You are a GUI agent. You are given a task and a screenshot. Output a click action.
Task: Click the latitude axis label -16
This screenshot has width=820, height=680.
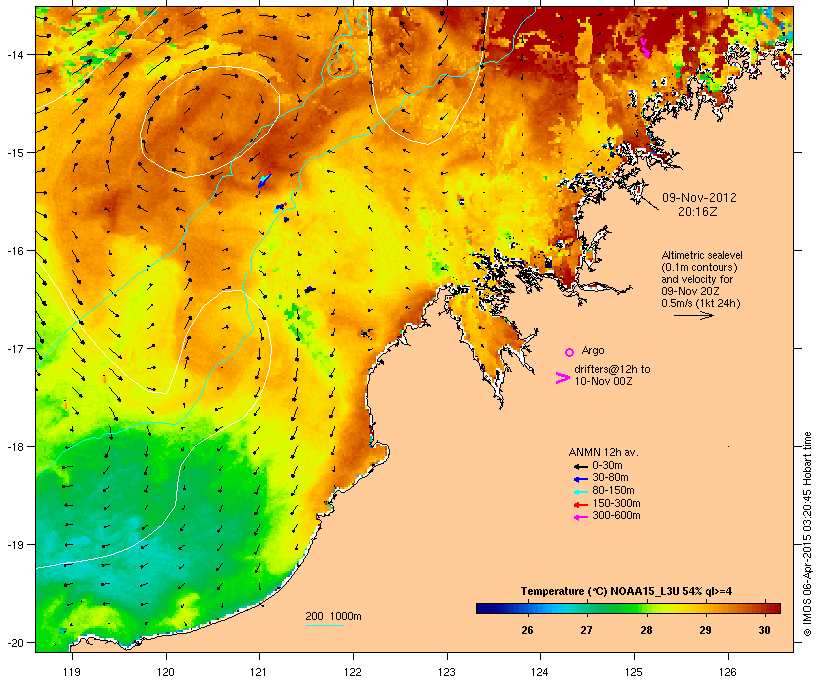point(15,251)
